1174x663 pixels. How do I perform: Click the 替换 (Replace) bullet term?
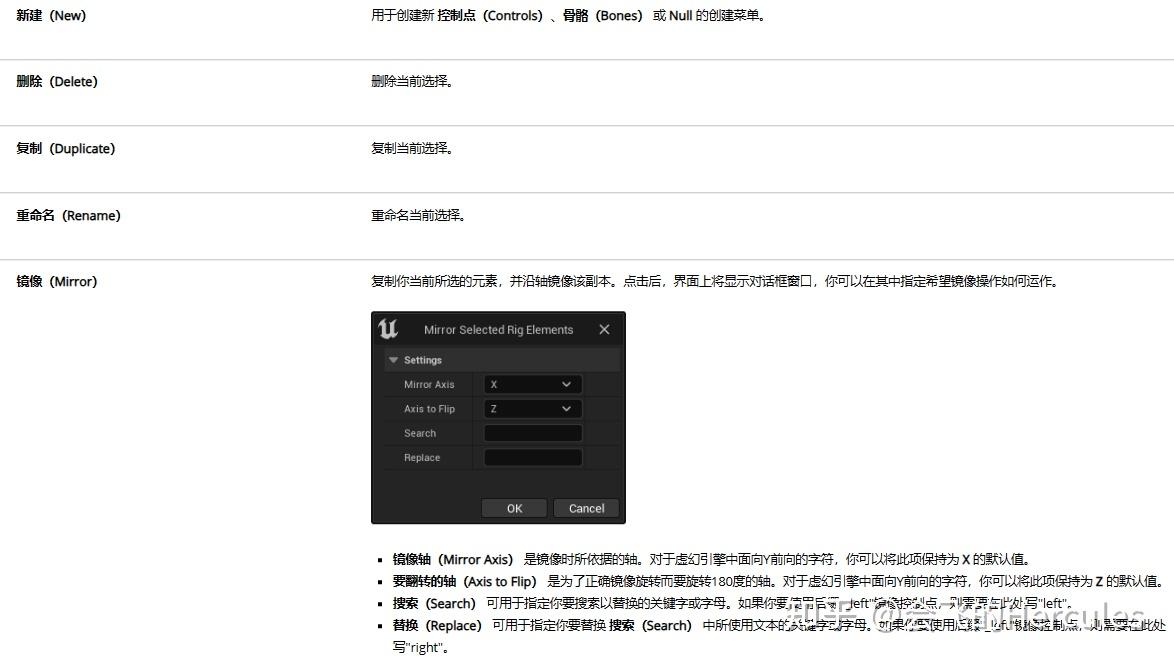(x=437, y=626)
